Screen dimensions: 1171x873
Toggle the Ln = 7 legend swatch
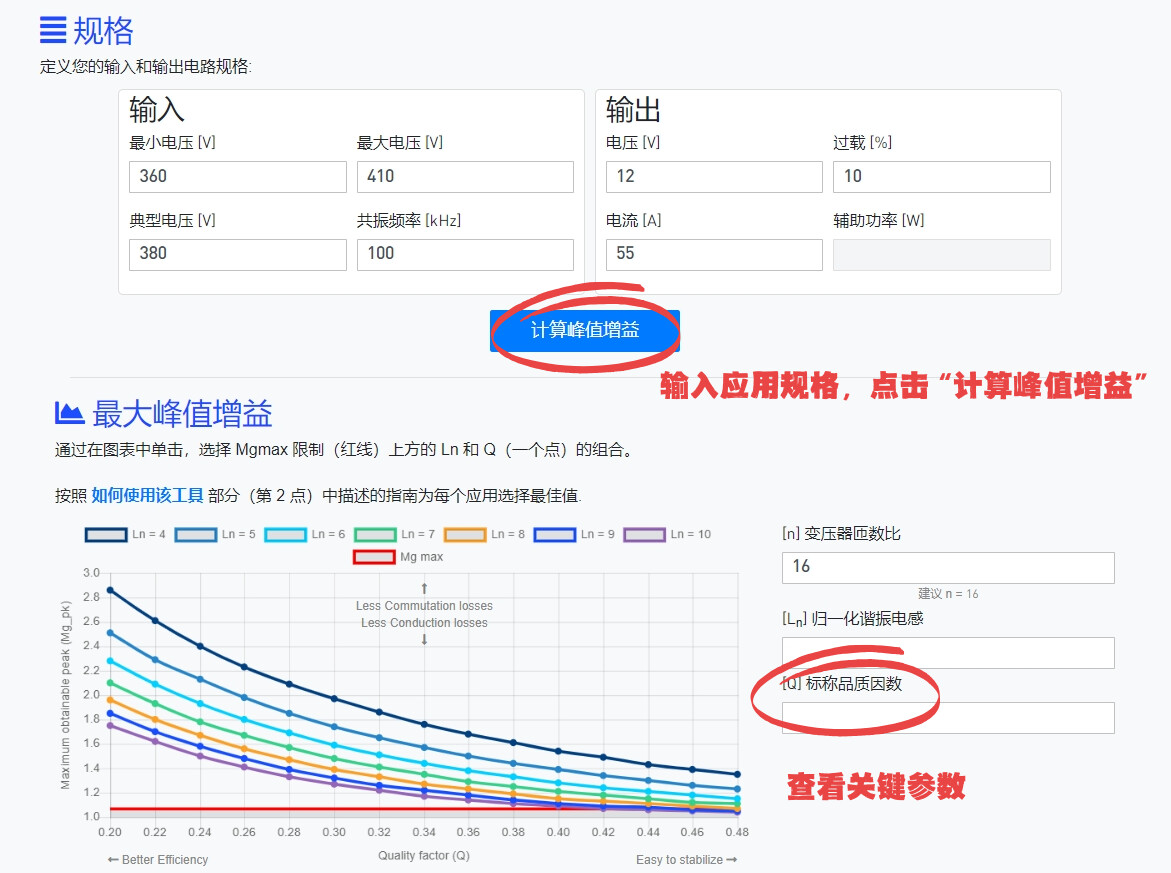pyautogui.click(x=376, y=535)
